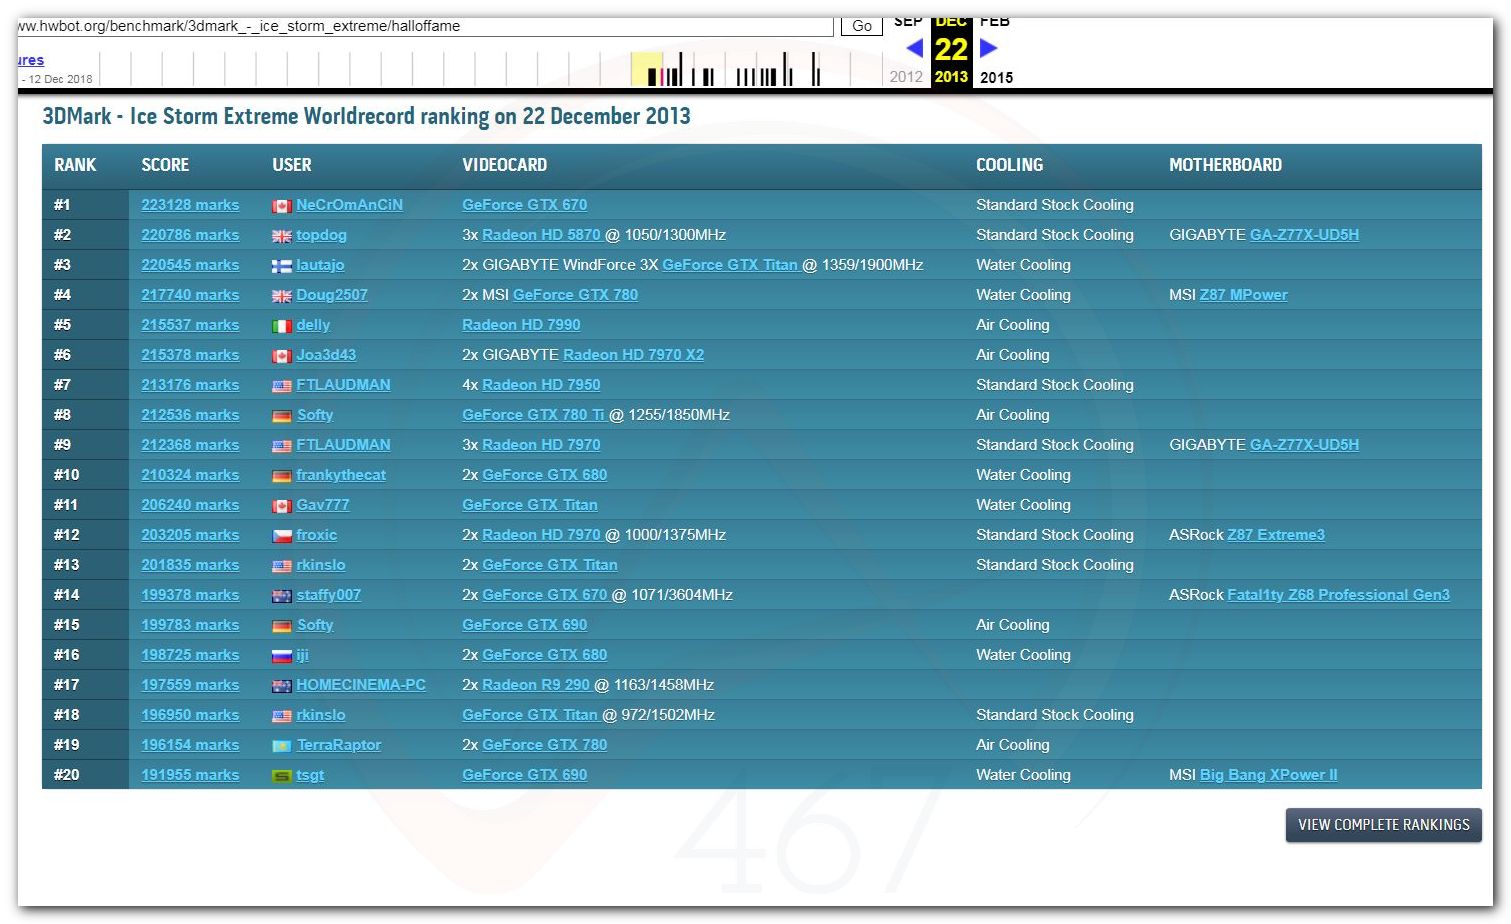Open topdog's 220786 marks score
The image size is (1511, 924).
tap(190, 235)
